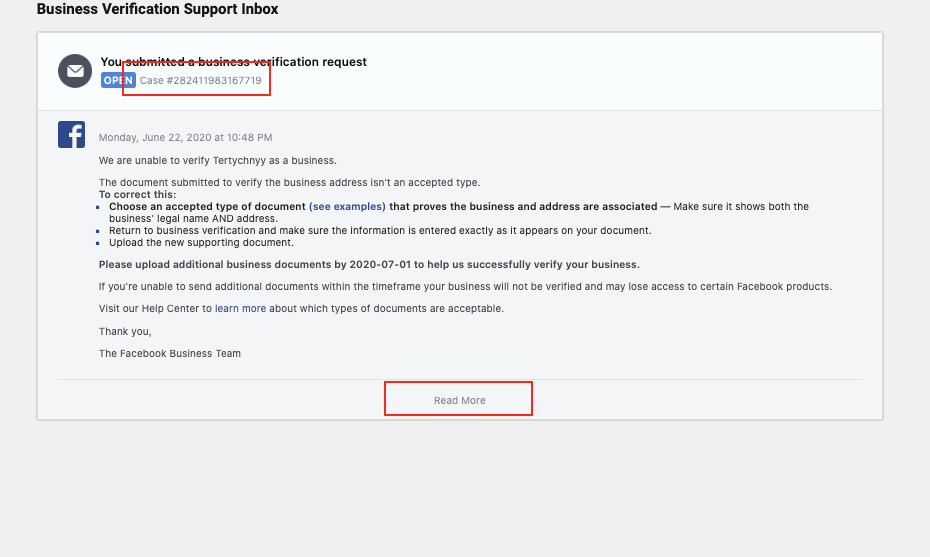Click the envelope message icon

coord(75,71)
